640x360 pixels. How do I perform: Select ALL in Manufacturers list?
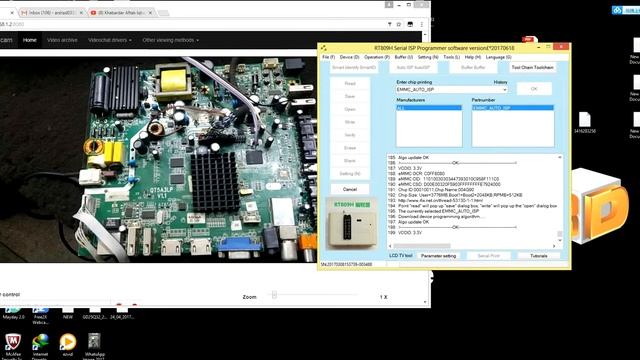click(x=429, y=108)
